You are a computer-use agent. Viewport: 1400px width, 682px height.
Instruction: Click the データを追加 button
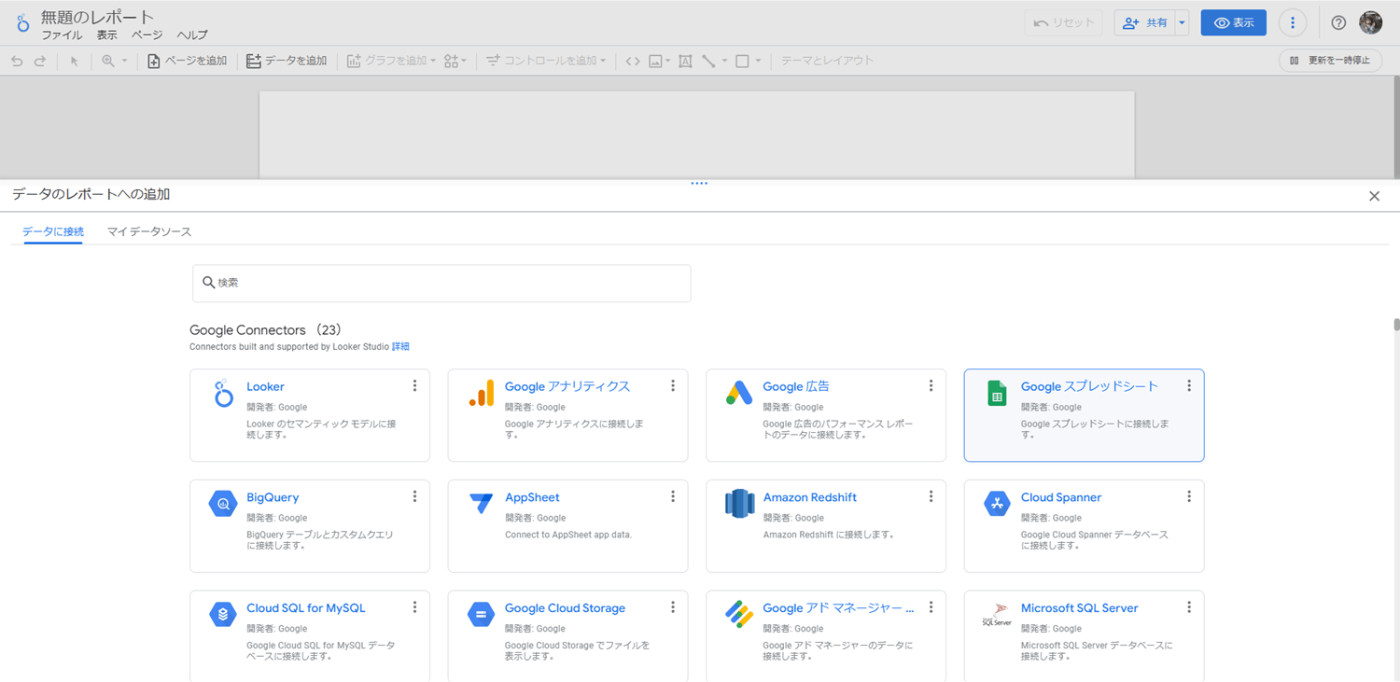287,61
